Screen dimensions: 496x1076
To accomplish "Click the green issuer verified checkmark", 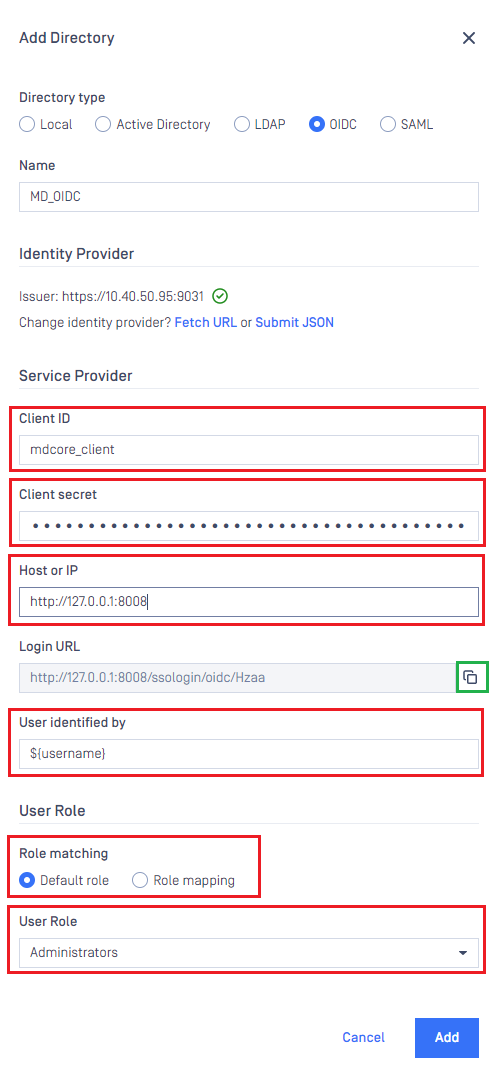I will click(x=220, y=296).
